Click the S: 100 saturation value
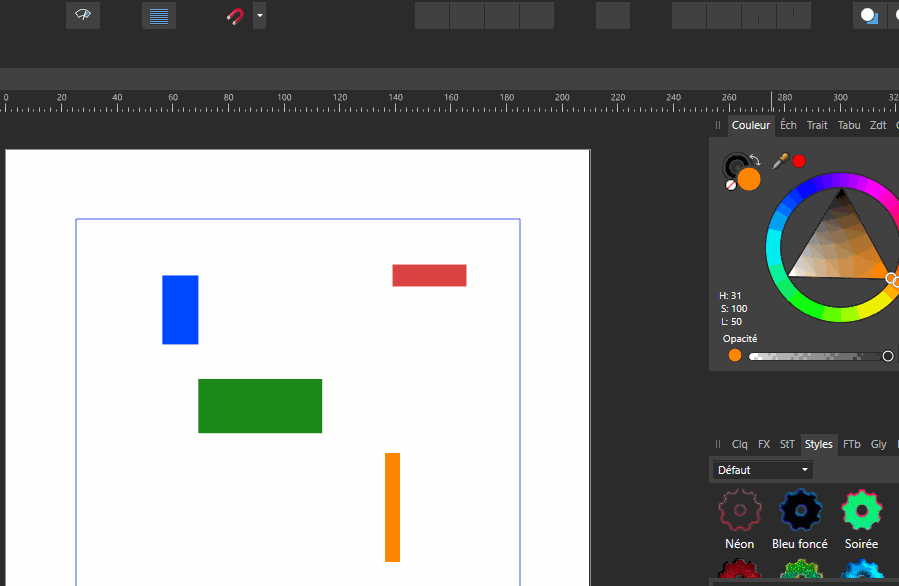899x586 pixels. (734, 308)
